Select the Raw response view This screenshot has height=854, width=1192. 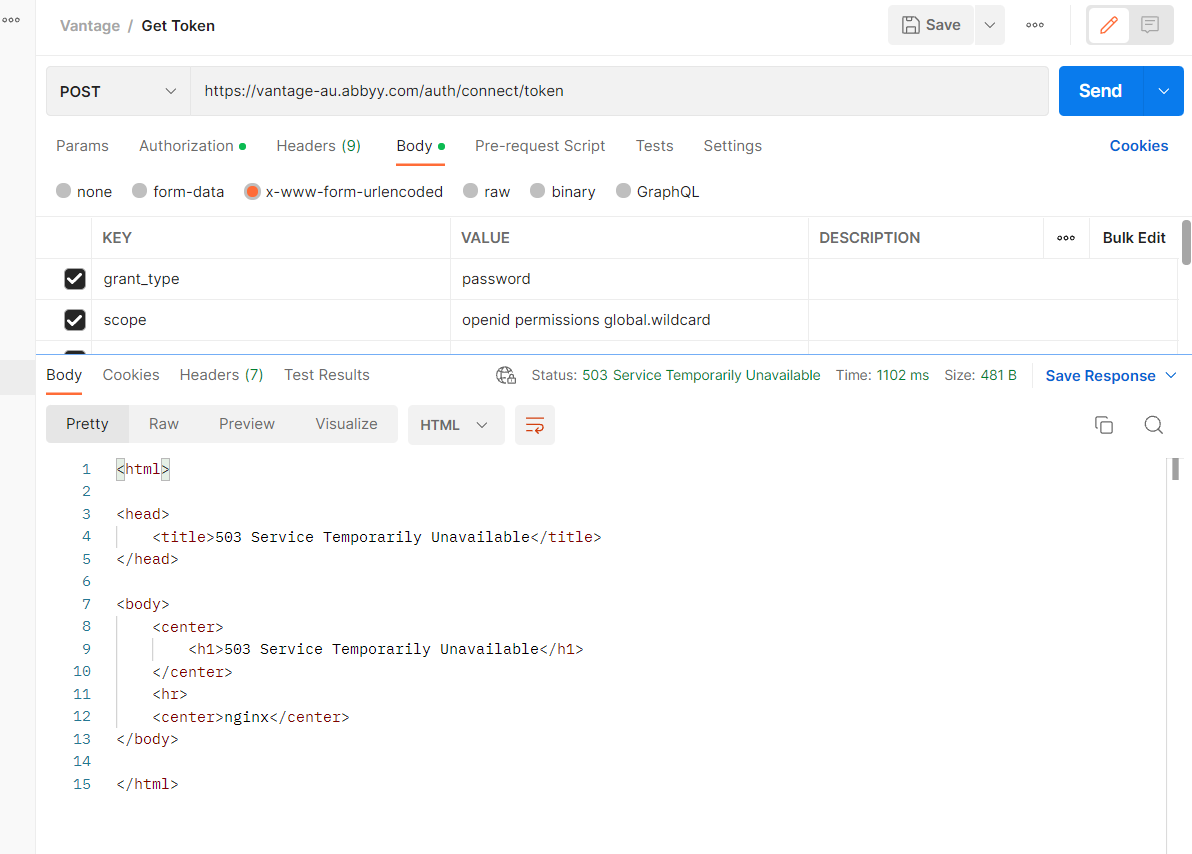click(163, 424)
